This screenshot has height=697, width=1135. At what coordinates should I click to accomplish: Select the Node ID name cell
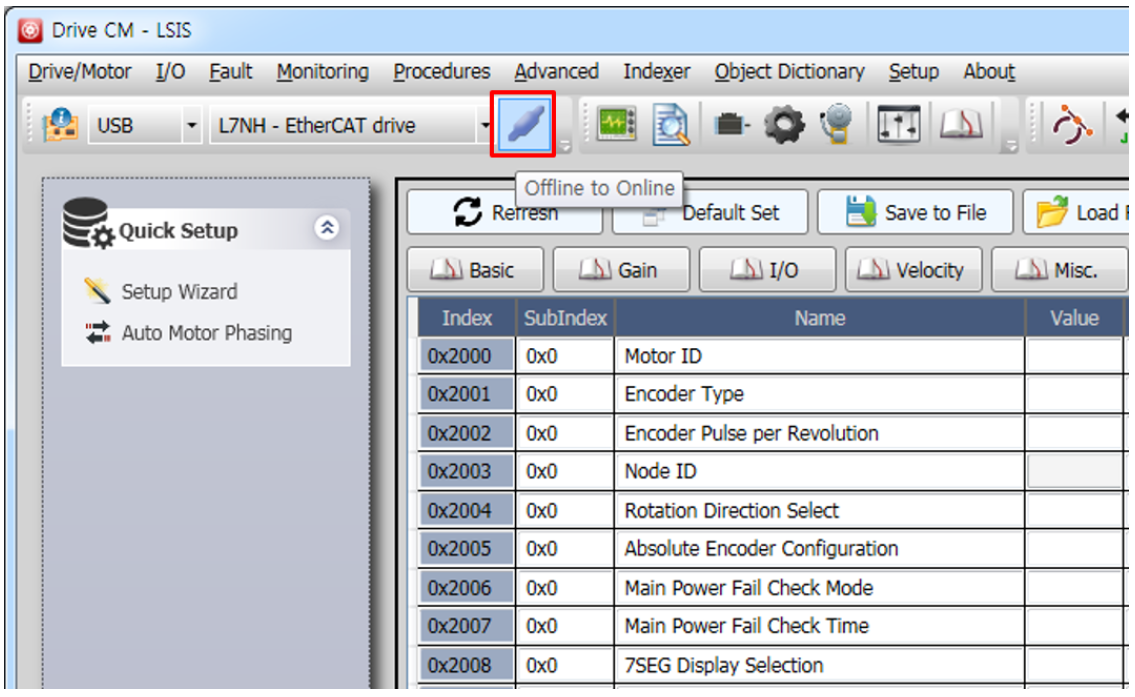(819, 472)
